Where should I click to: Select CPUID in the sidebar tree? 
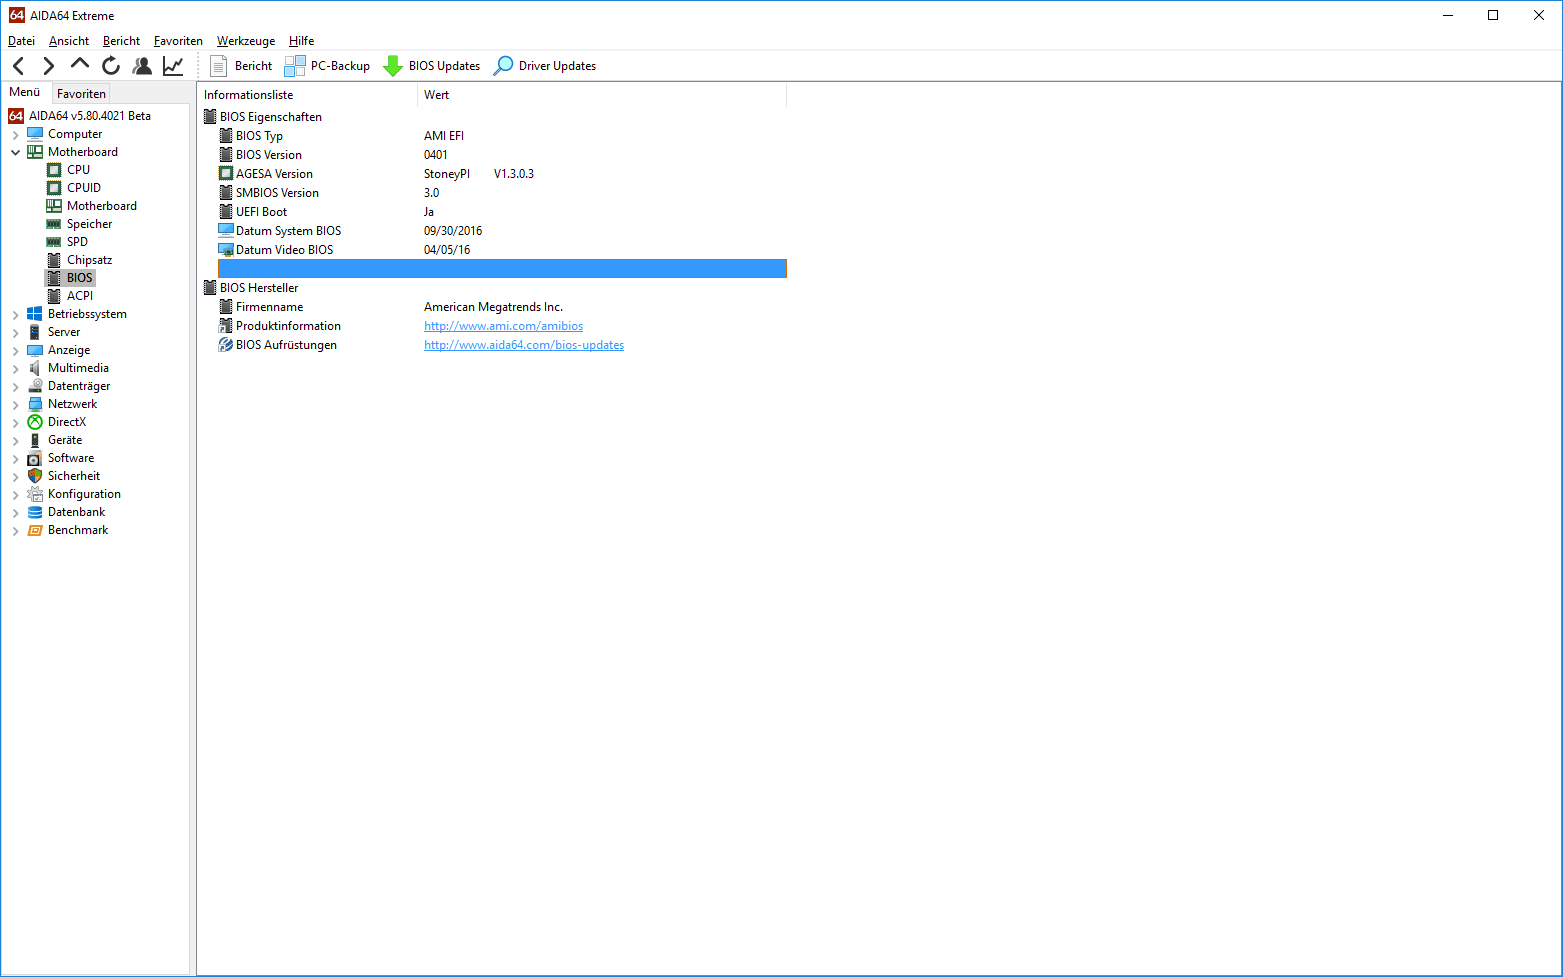point(84,188)
